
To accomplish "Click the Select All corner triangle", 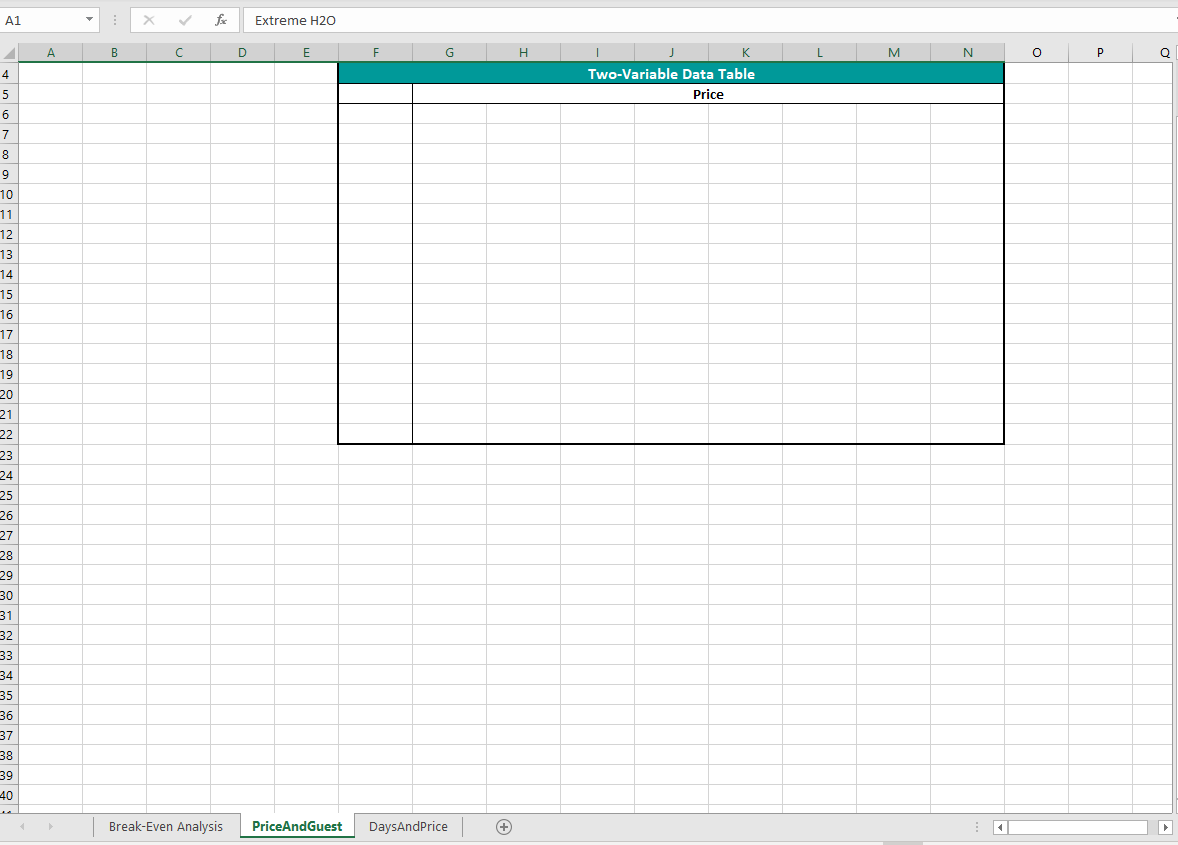I will (x=9, y=52).
